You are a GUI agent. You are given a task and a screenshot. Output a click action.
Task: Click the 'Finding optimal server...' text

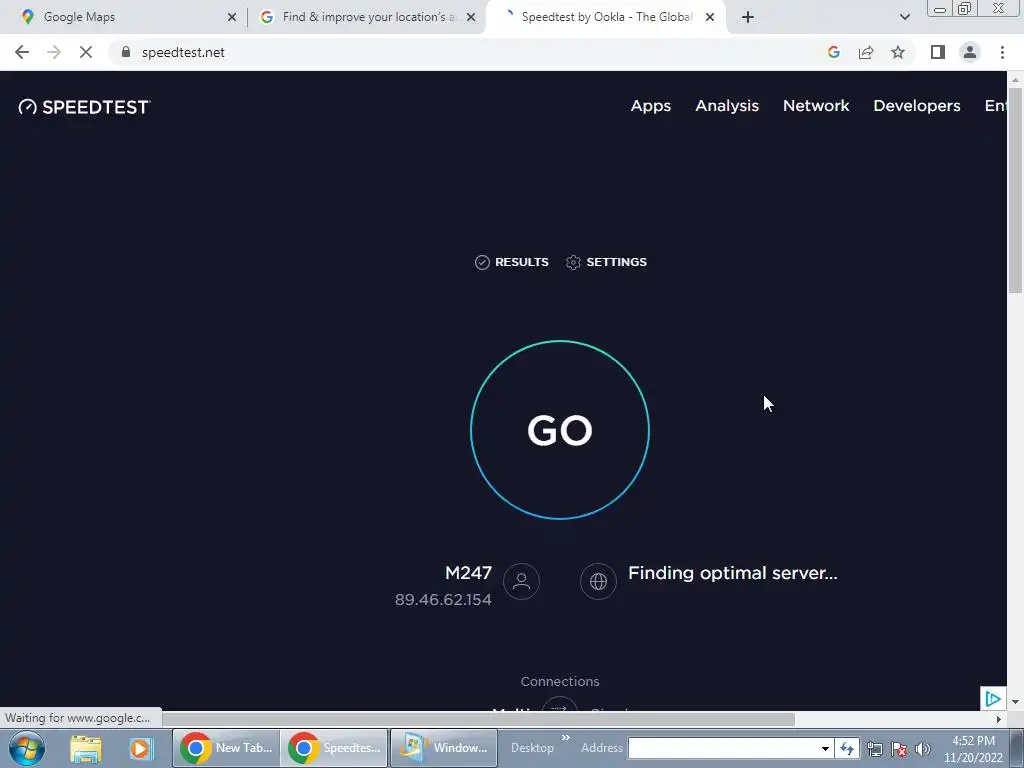pos(733,573)
